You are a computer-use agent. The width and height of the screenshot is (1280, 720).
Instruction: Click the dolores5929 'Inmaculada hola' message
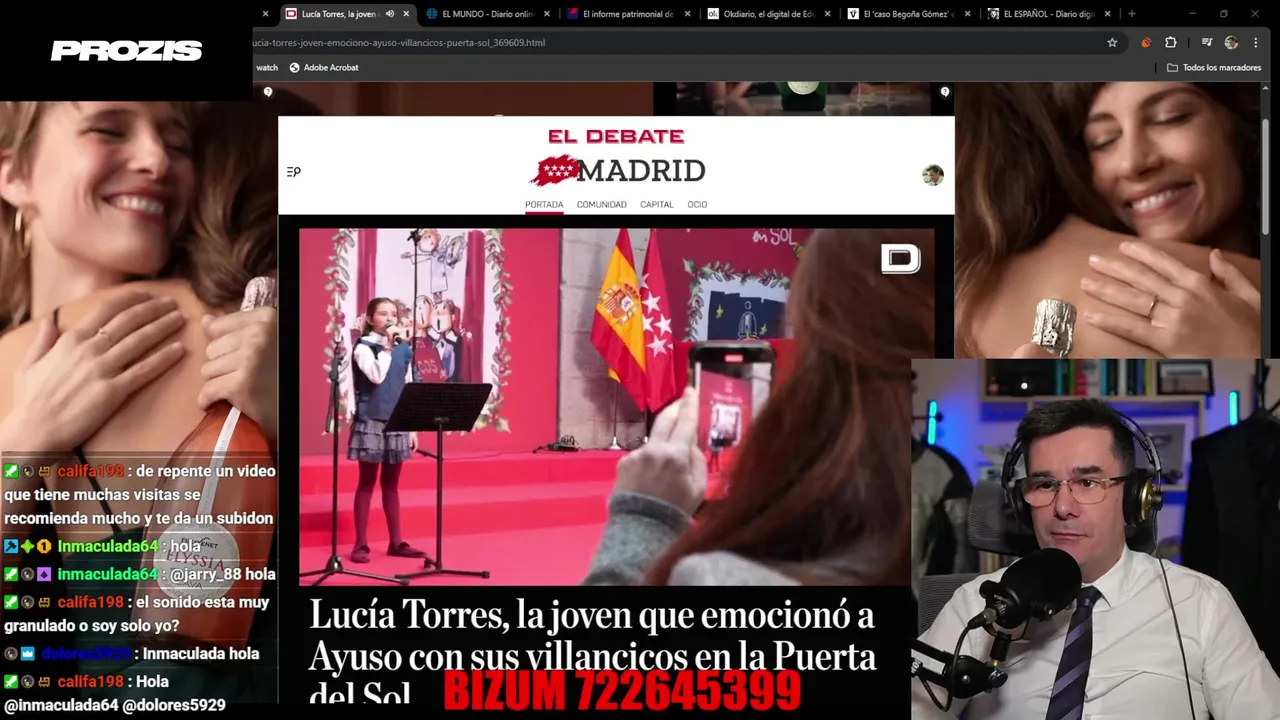coord(133,653)
